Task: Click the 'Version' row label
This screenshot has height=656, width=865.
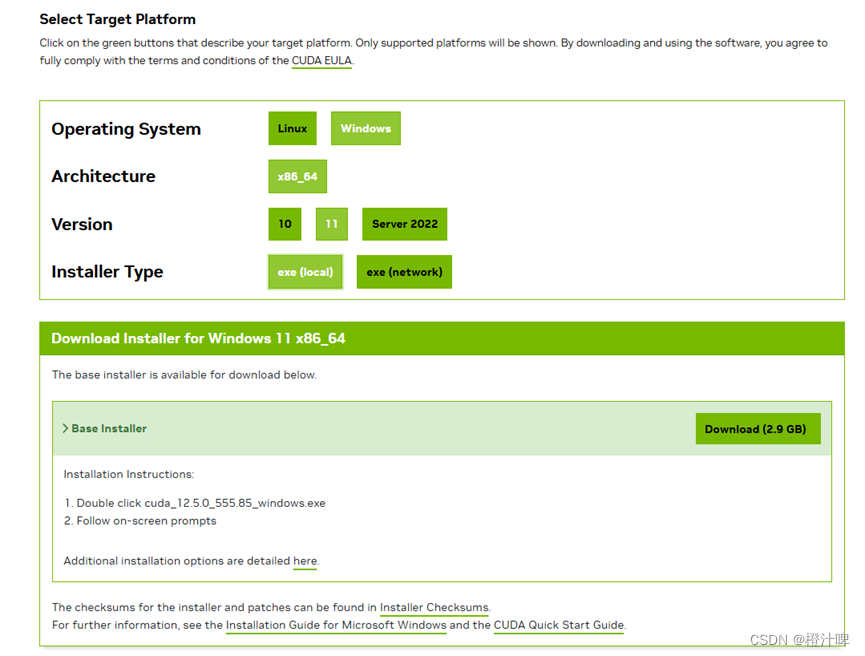Action: (x=82, y=225)
